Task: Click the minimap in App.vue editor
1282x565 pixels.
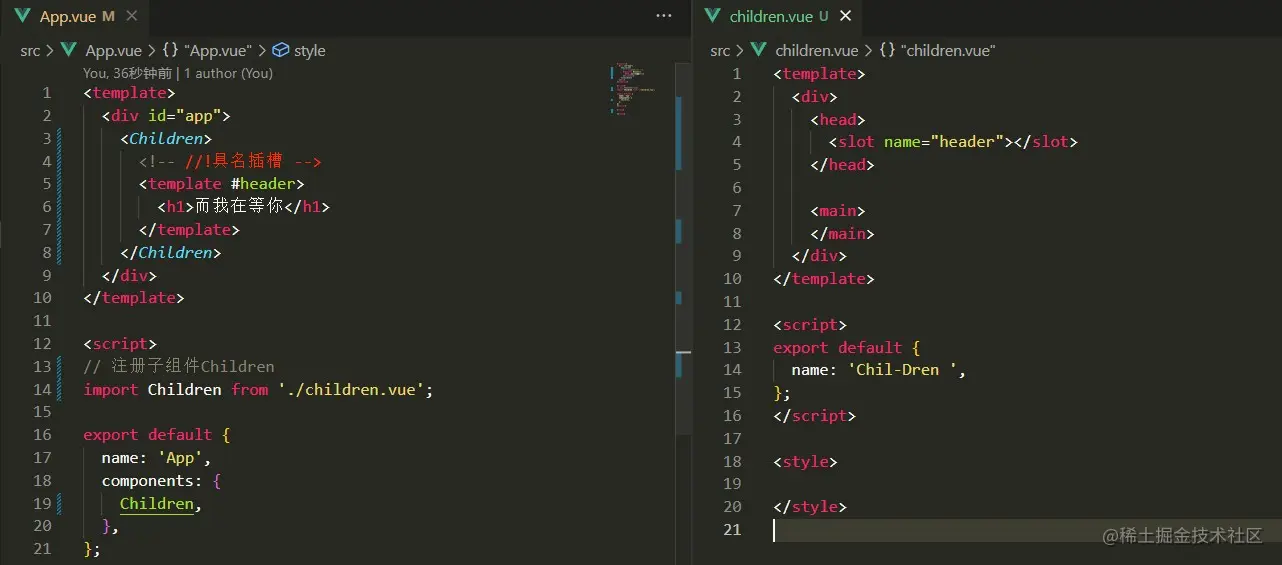Action: (x=633, y=90)
